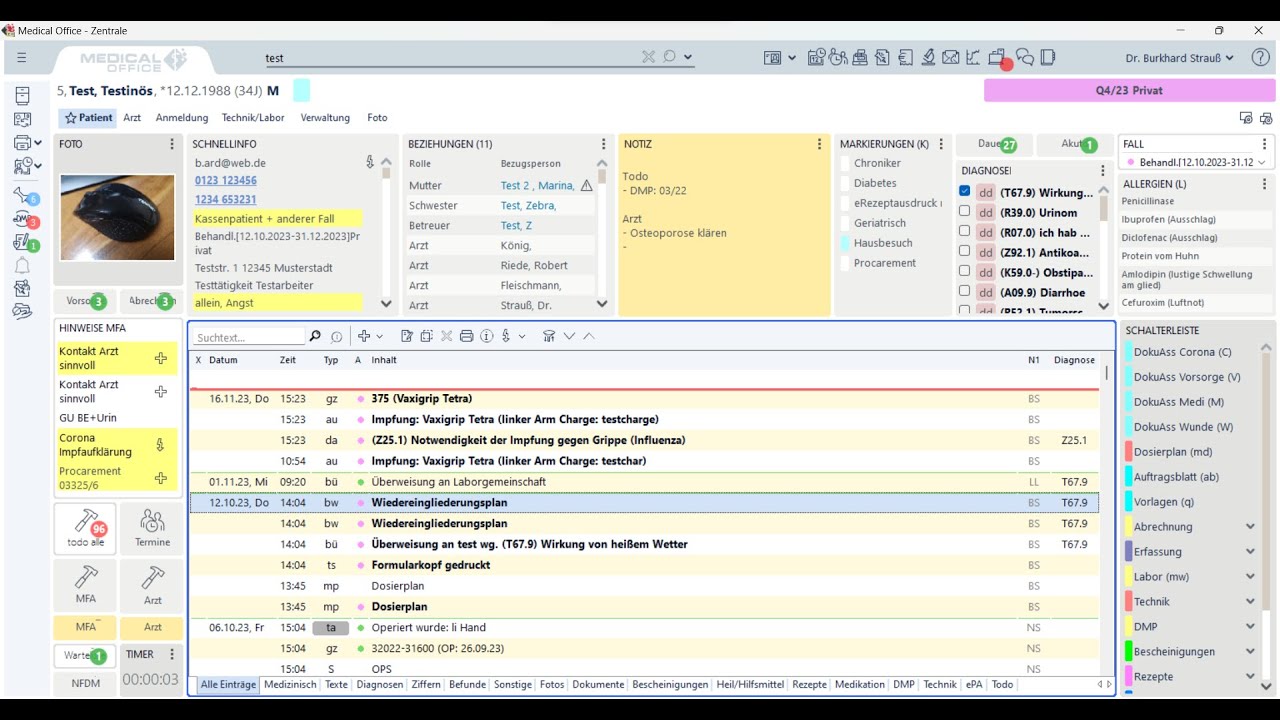Expand the Rezepte section in Schalterleiste
The image size is (1280, 720).
(x=1250, y=677)
